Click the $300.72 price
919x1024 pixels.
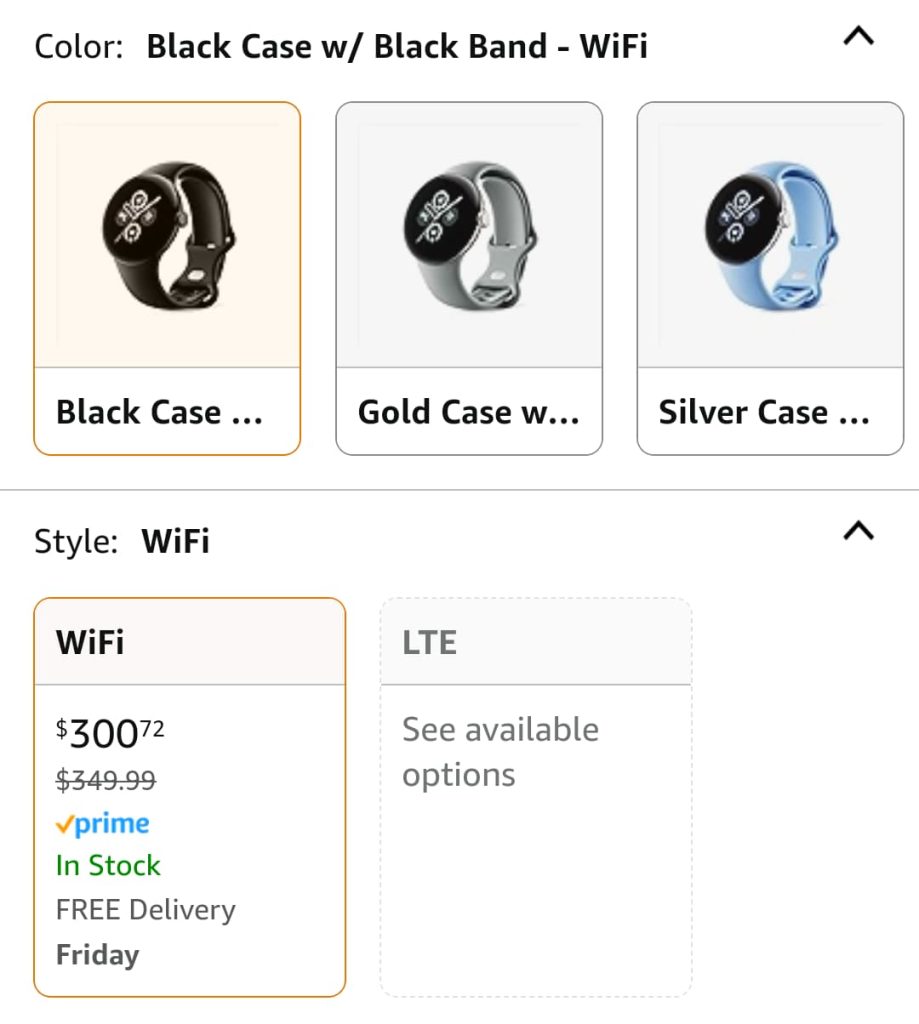click(x=110, y=733)
